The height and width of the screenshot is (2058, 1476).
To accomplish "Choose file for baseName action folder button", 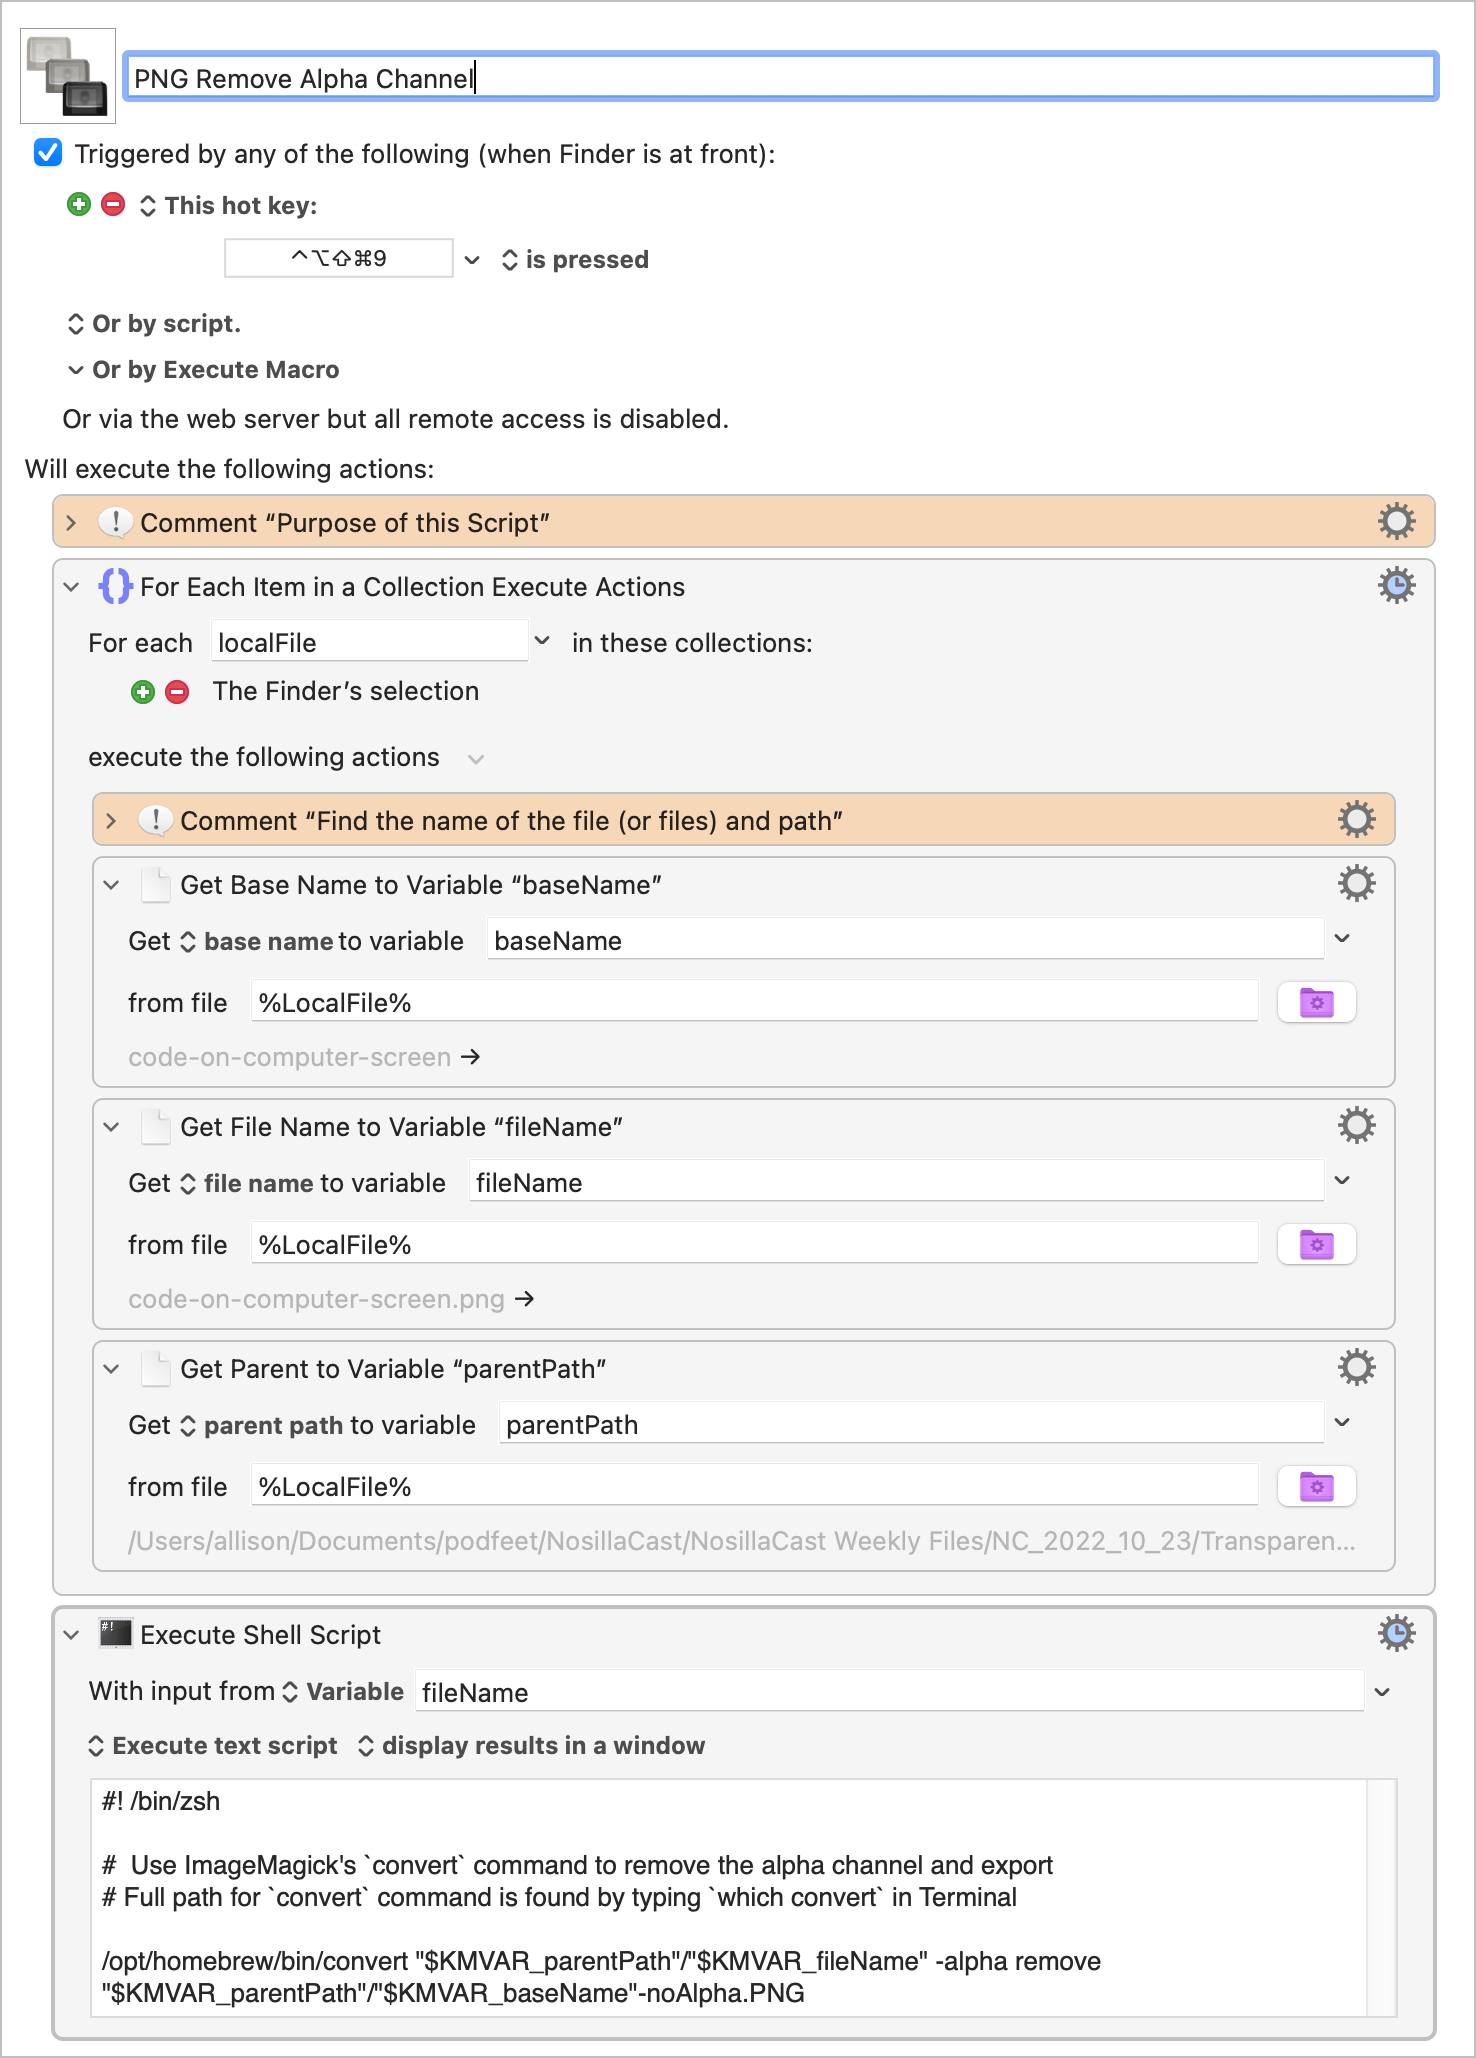I will coord(1316,1003).
